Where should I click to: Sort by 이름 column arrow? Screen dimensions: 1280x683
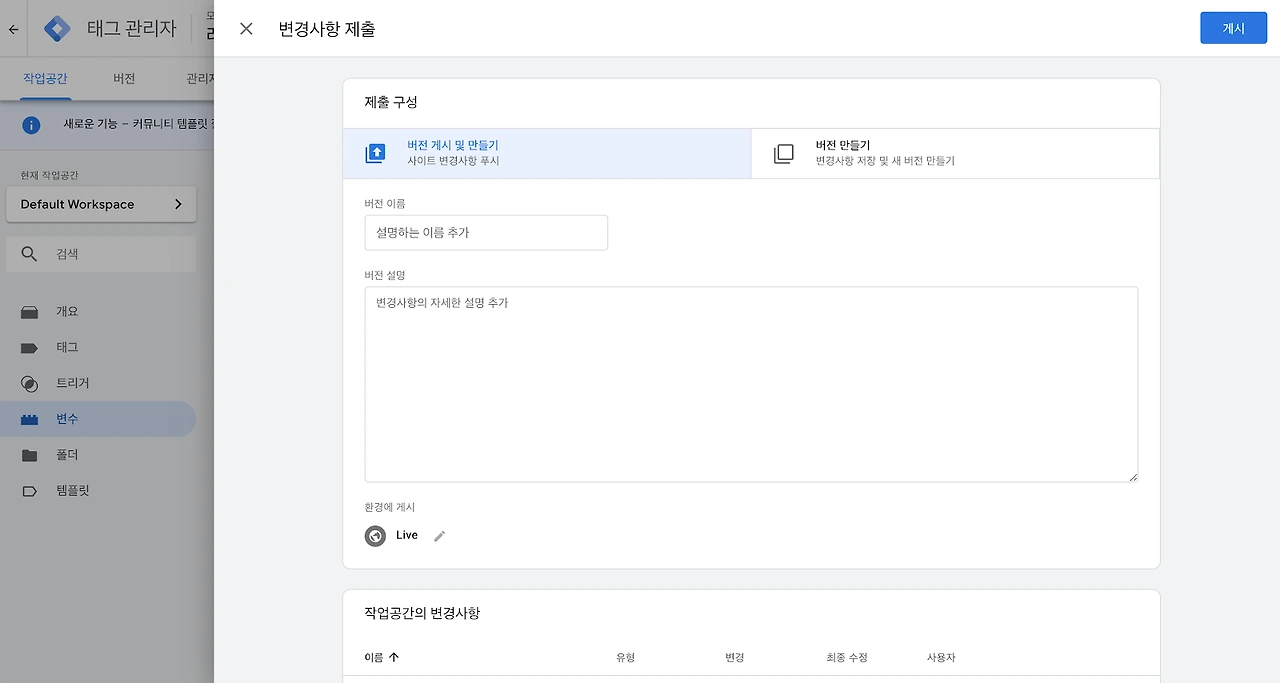click(393, 657)
